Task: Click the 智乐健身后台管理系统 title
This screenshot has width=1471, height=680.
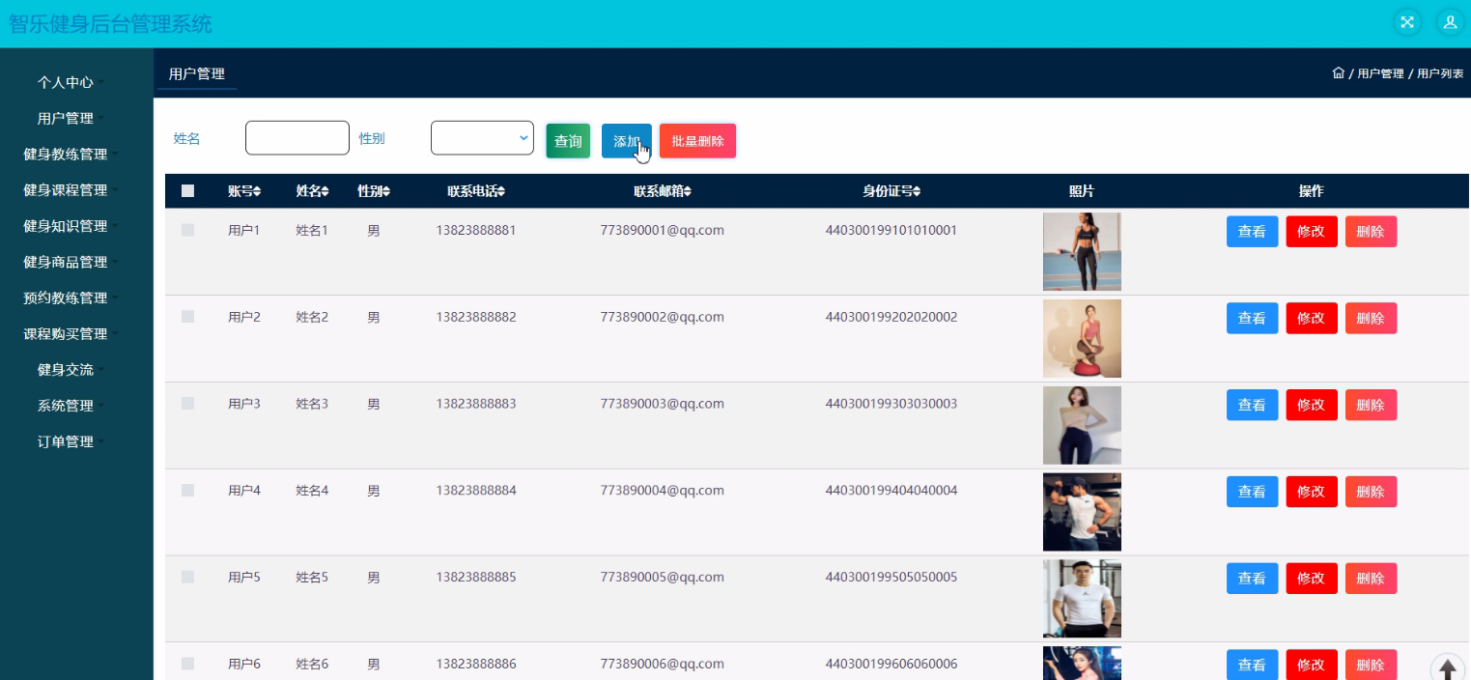Action: (110, 23)
